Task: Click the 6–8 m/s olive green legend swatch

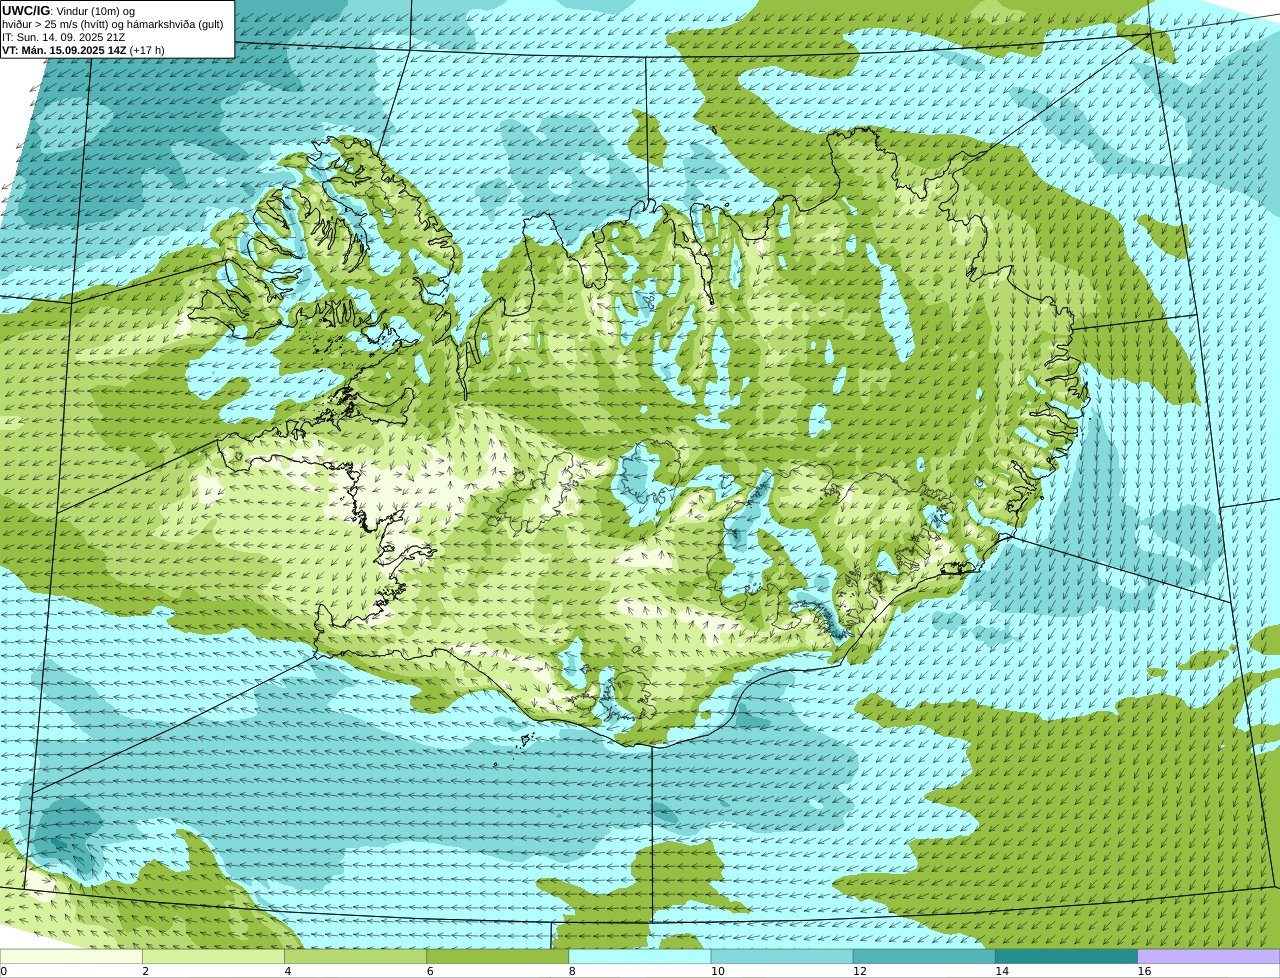Action: pos(498,956)
